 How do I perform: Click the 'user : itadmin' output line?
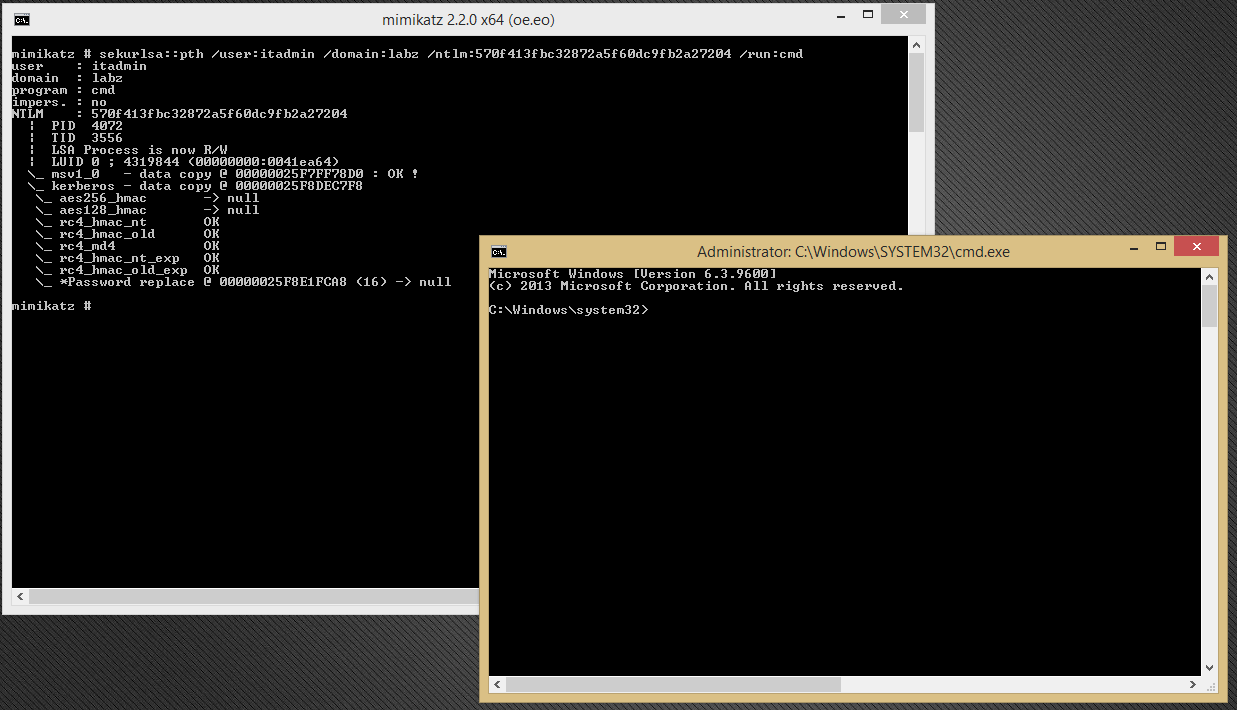(79, 66)
